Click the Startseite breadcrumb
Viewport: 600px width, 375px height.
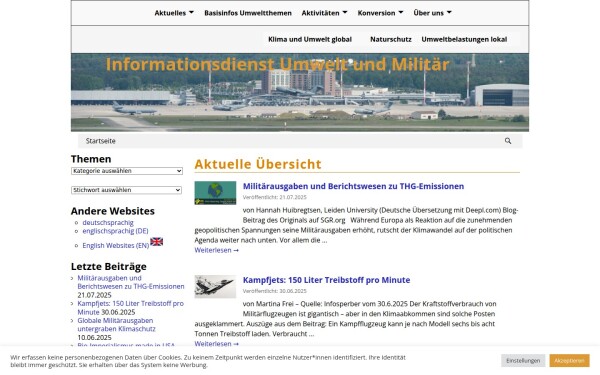(101, 141)
